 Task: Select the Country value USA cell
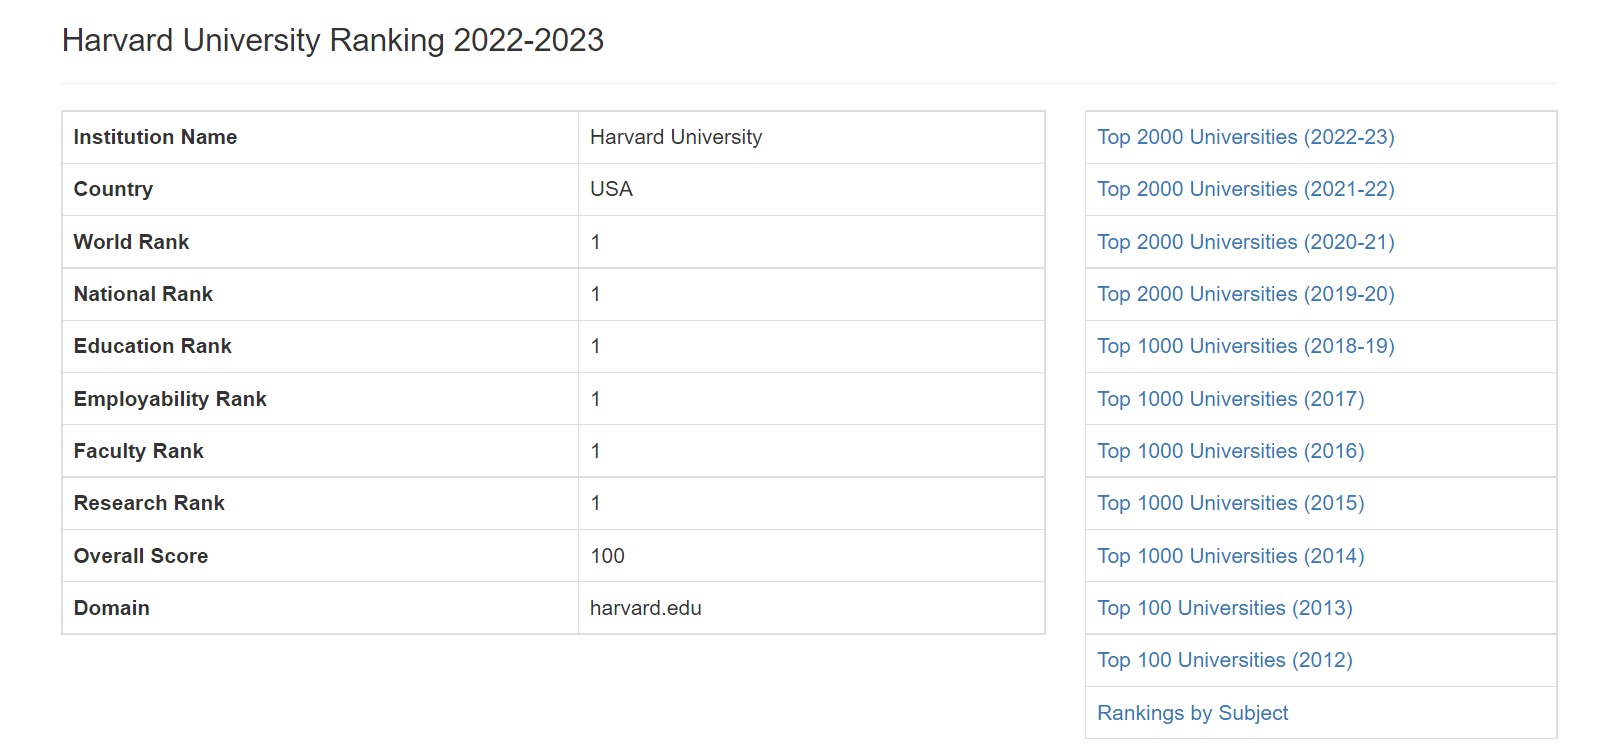pos(811,189)
